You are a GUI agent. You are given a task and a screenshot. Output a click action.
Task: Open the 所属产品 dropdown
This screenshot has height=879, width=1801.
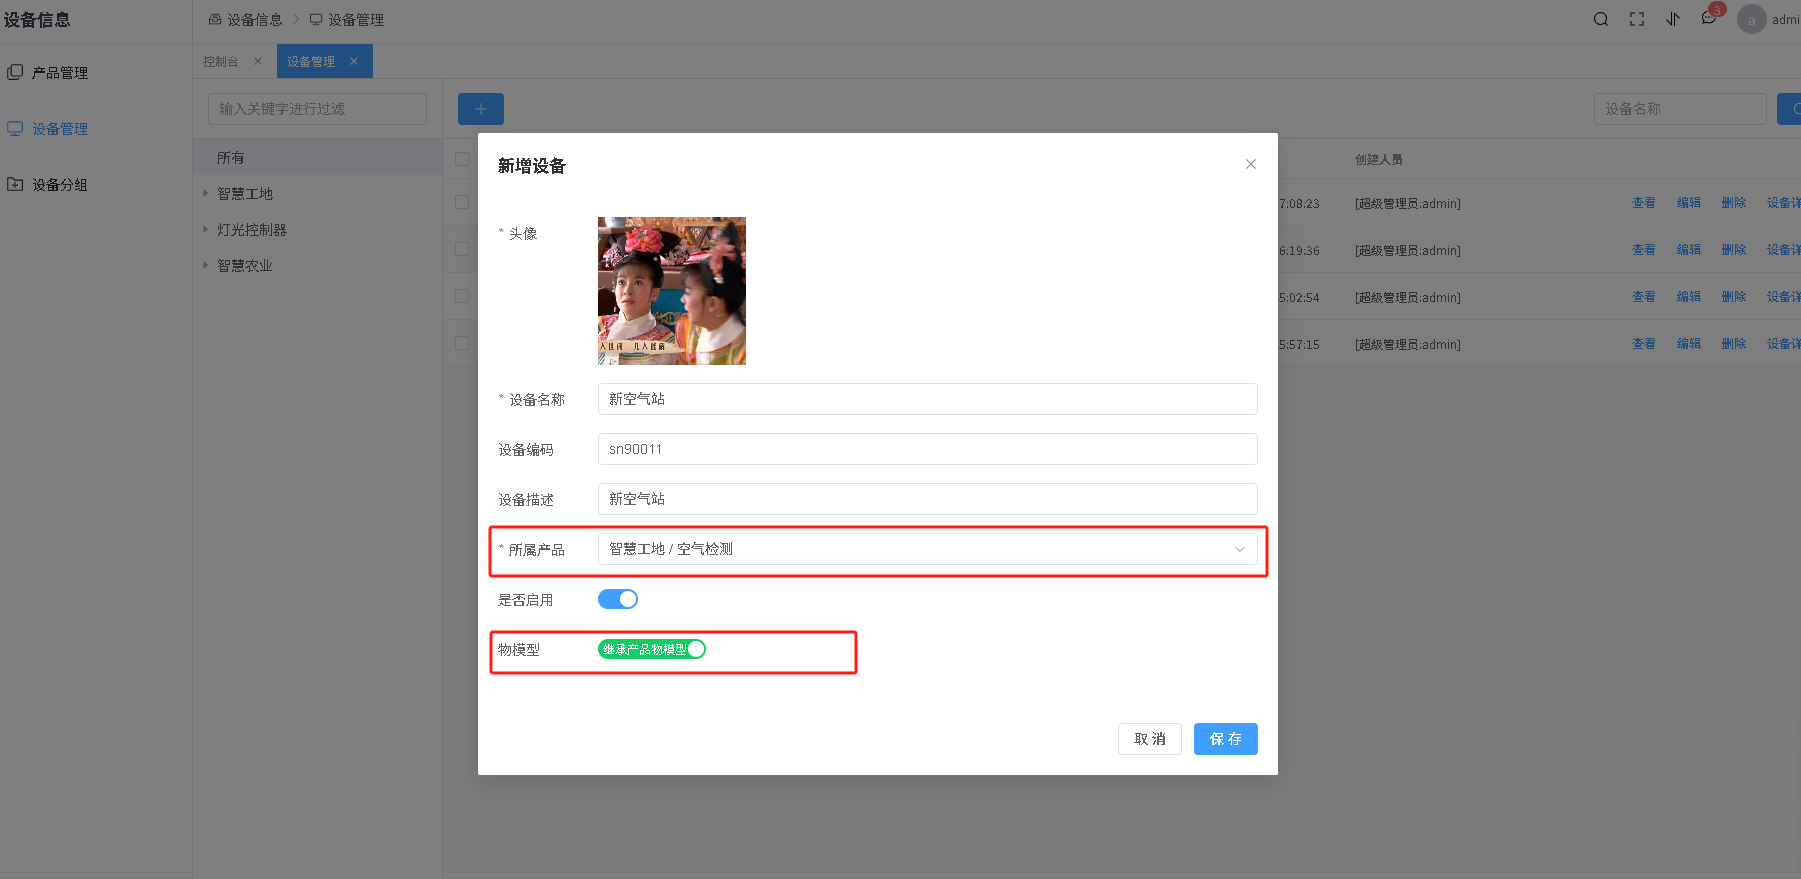[x=926, y=549]
